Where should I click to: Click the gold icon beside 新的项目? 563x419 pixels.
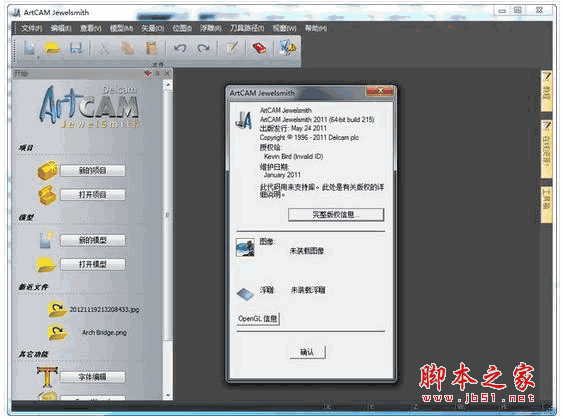click(x=47, y=170)
